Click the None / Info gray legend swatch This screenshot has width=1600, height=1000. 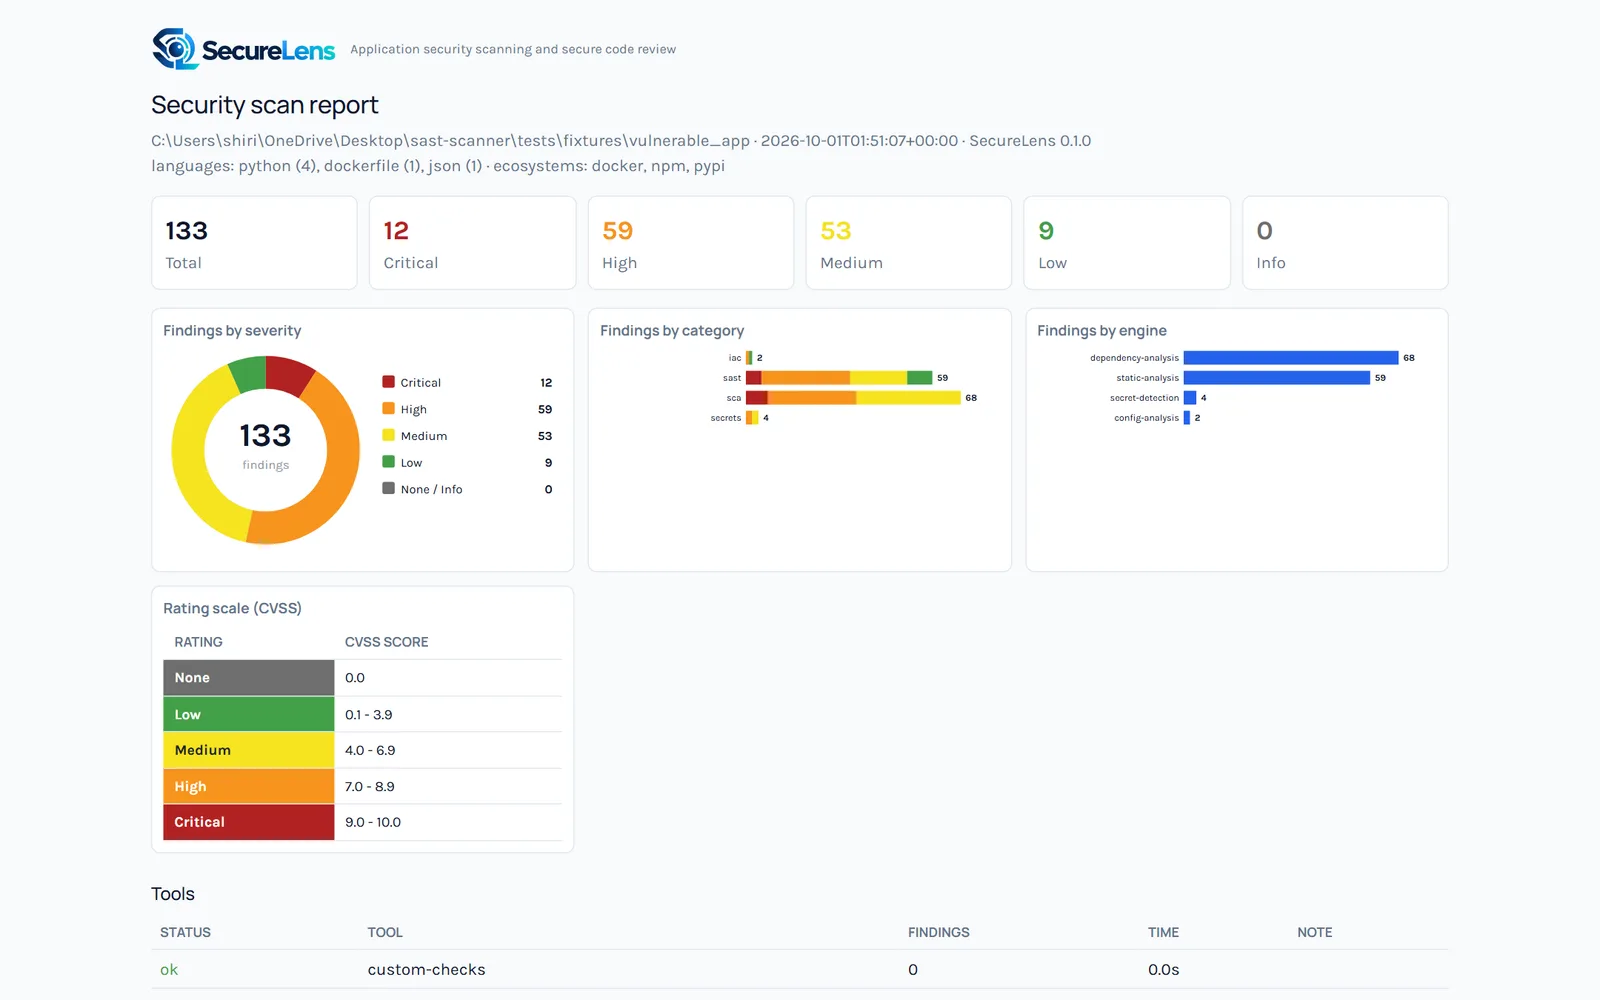click(x=388, y=488)
